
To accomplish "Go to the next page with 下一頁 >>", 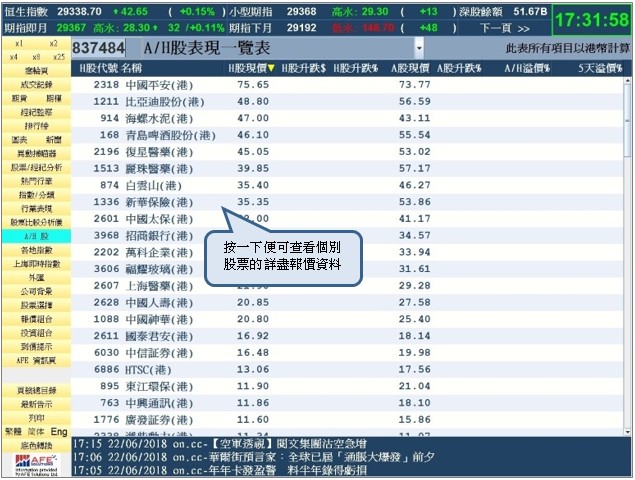I will click(505, 28).
